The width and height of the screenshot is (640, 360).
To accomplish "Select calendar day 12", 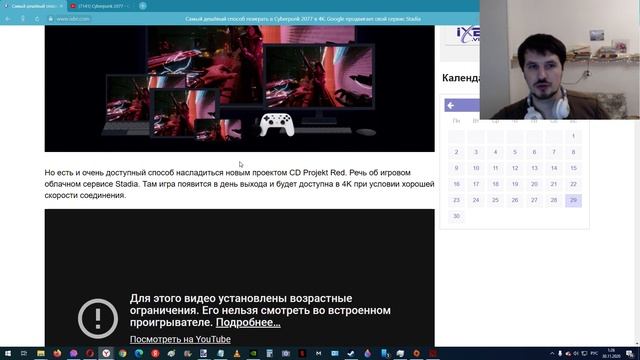I will 515,168.
